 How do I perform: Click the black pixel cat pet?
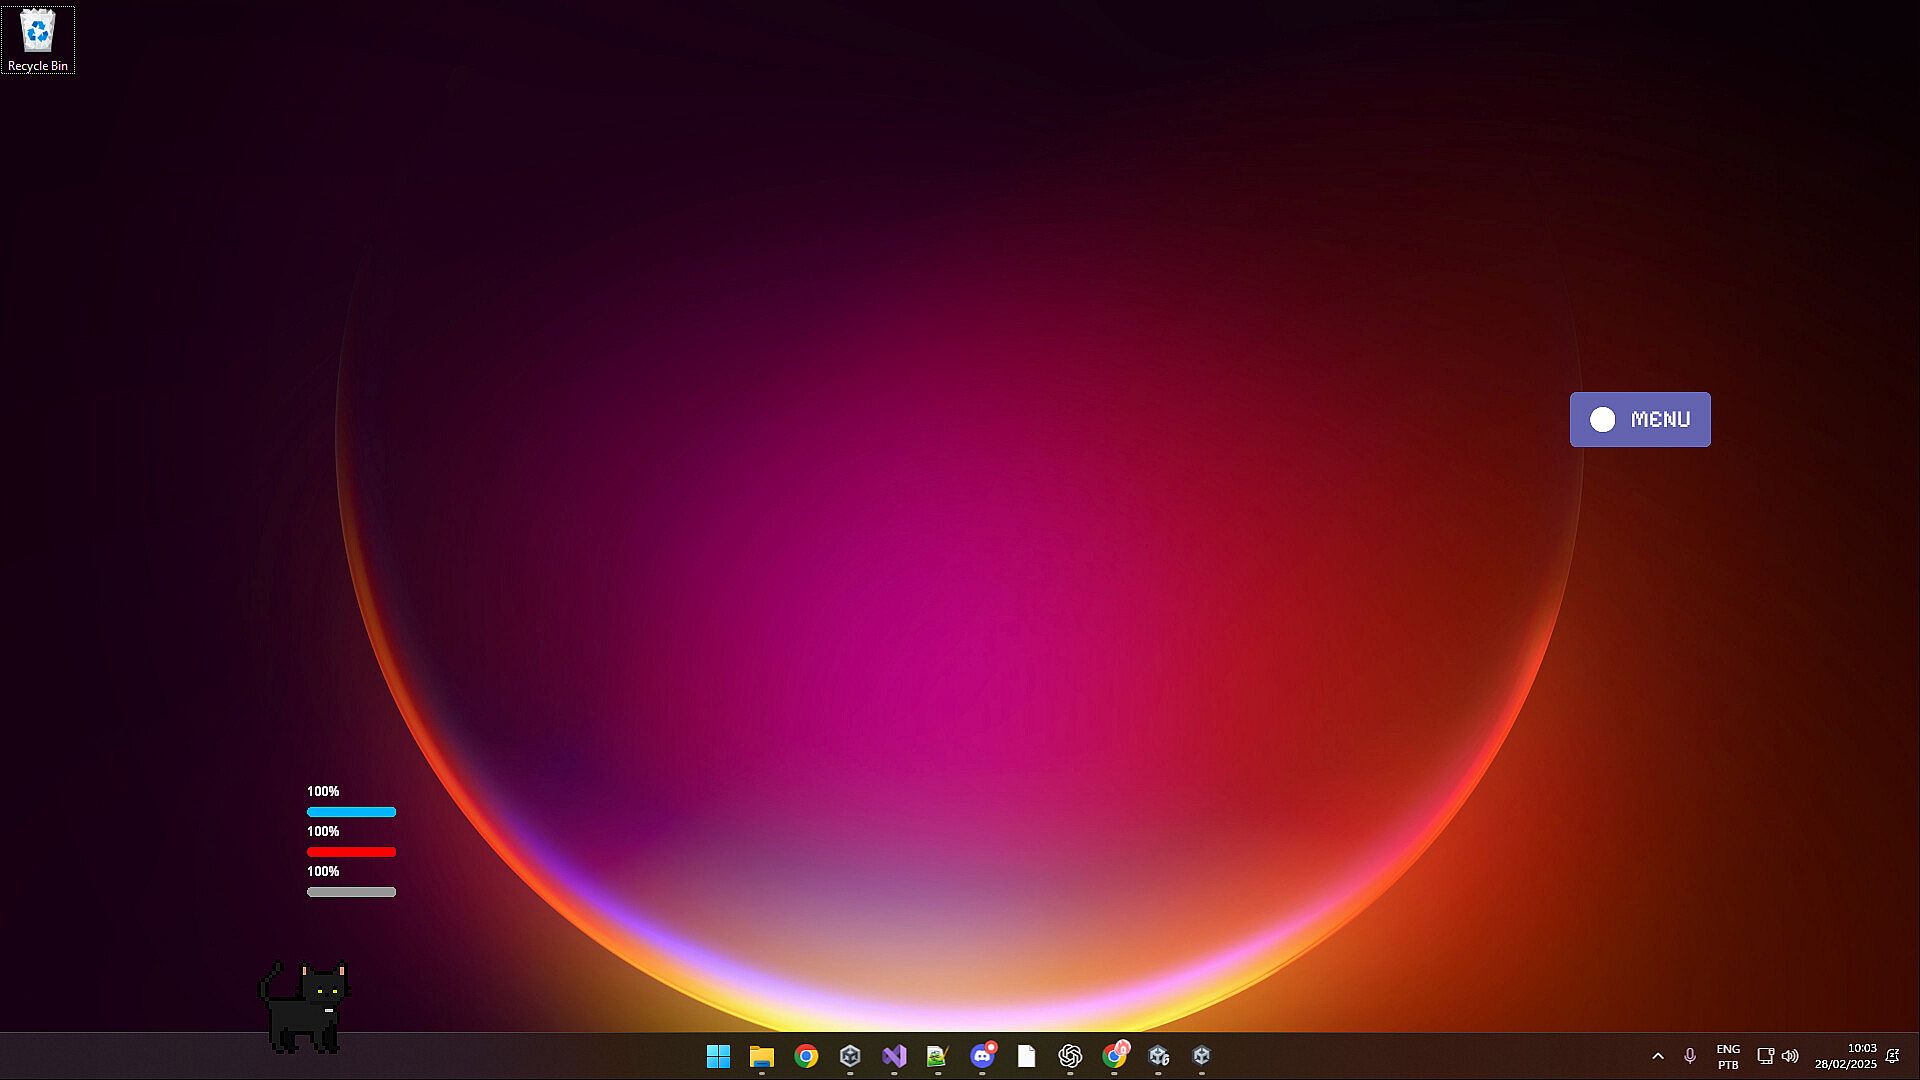304,1008
